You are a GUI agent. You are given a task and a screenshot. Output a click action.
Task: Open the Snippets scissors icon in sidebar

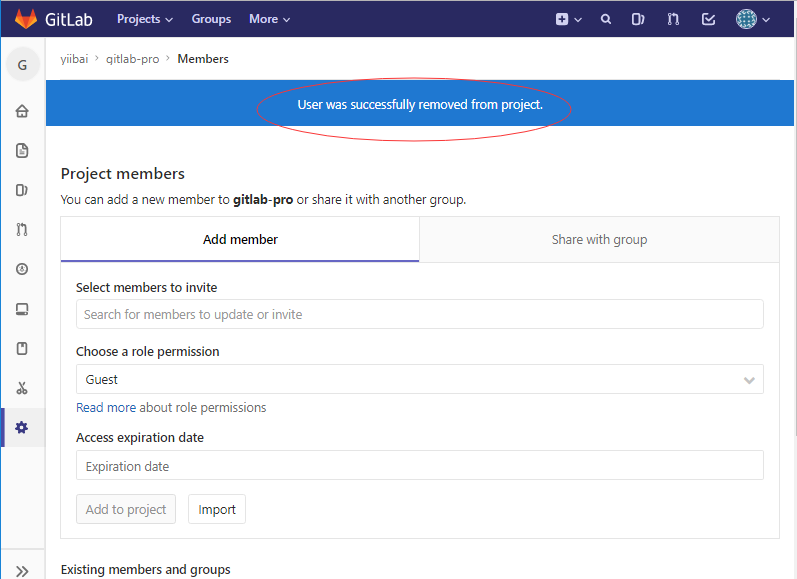[22, 388]
